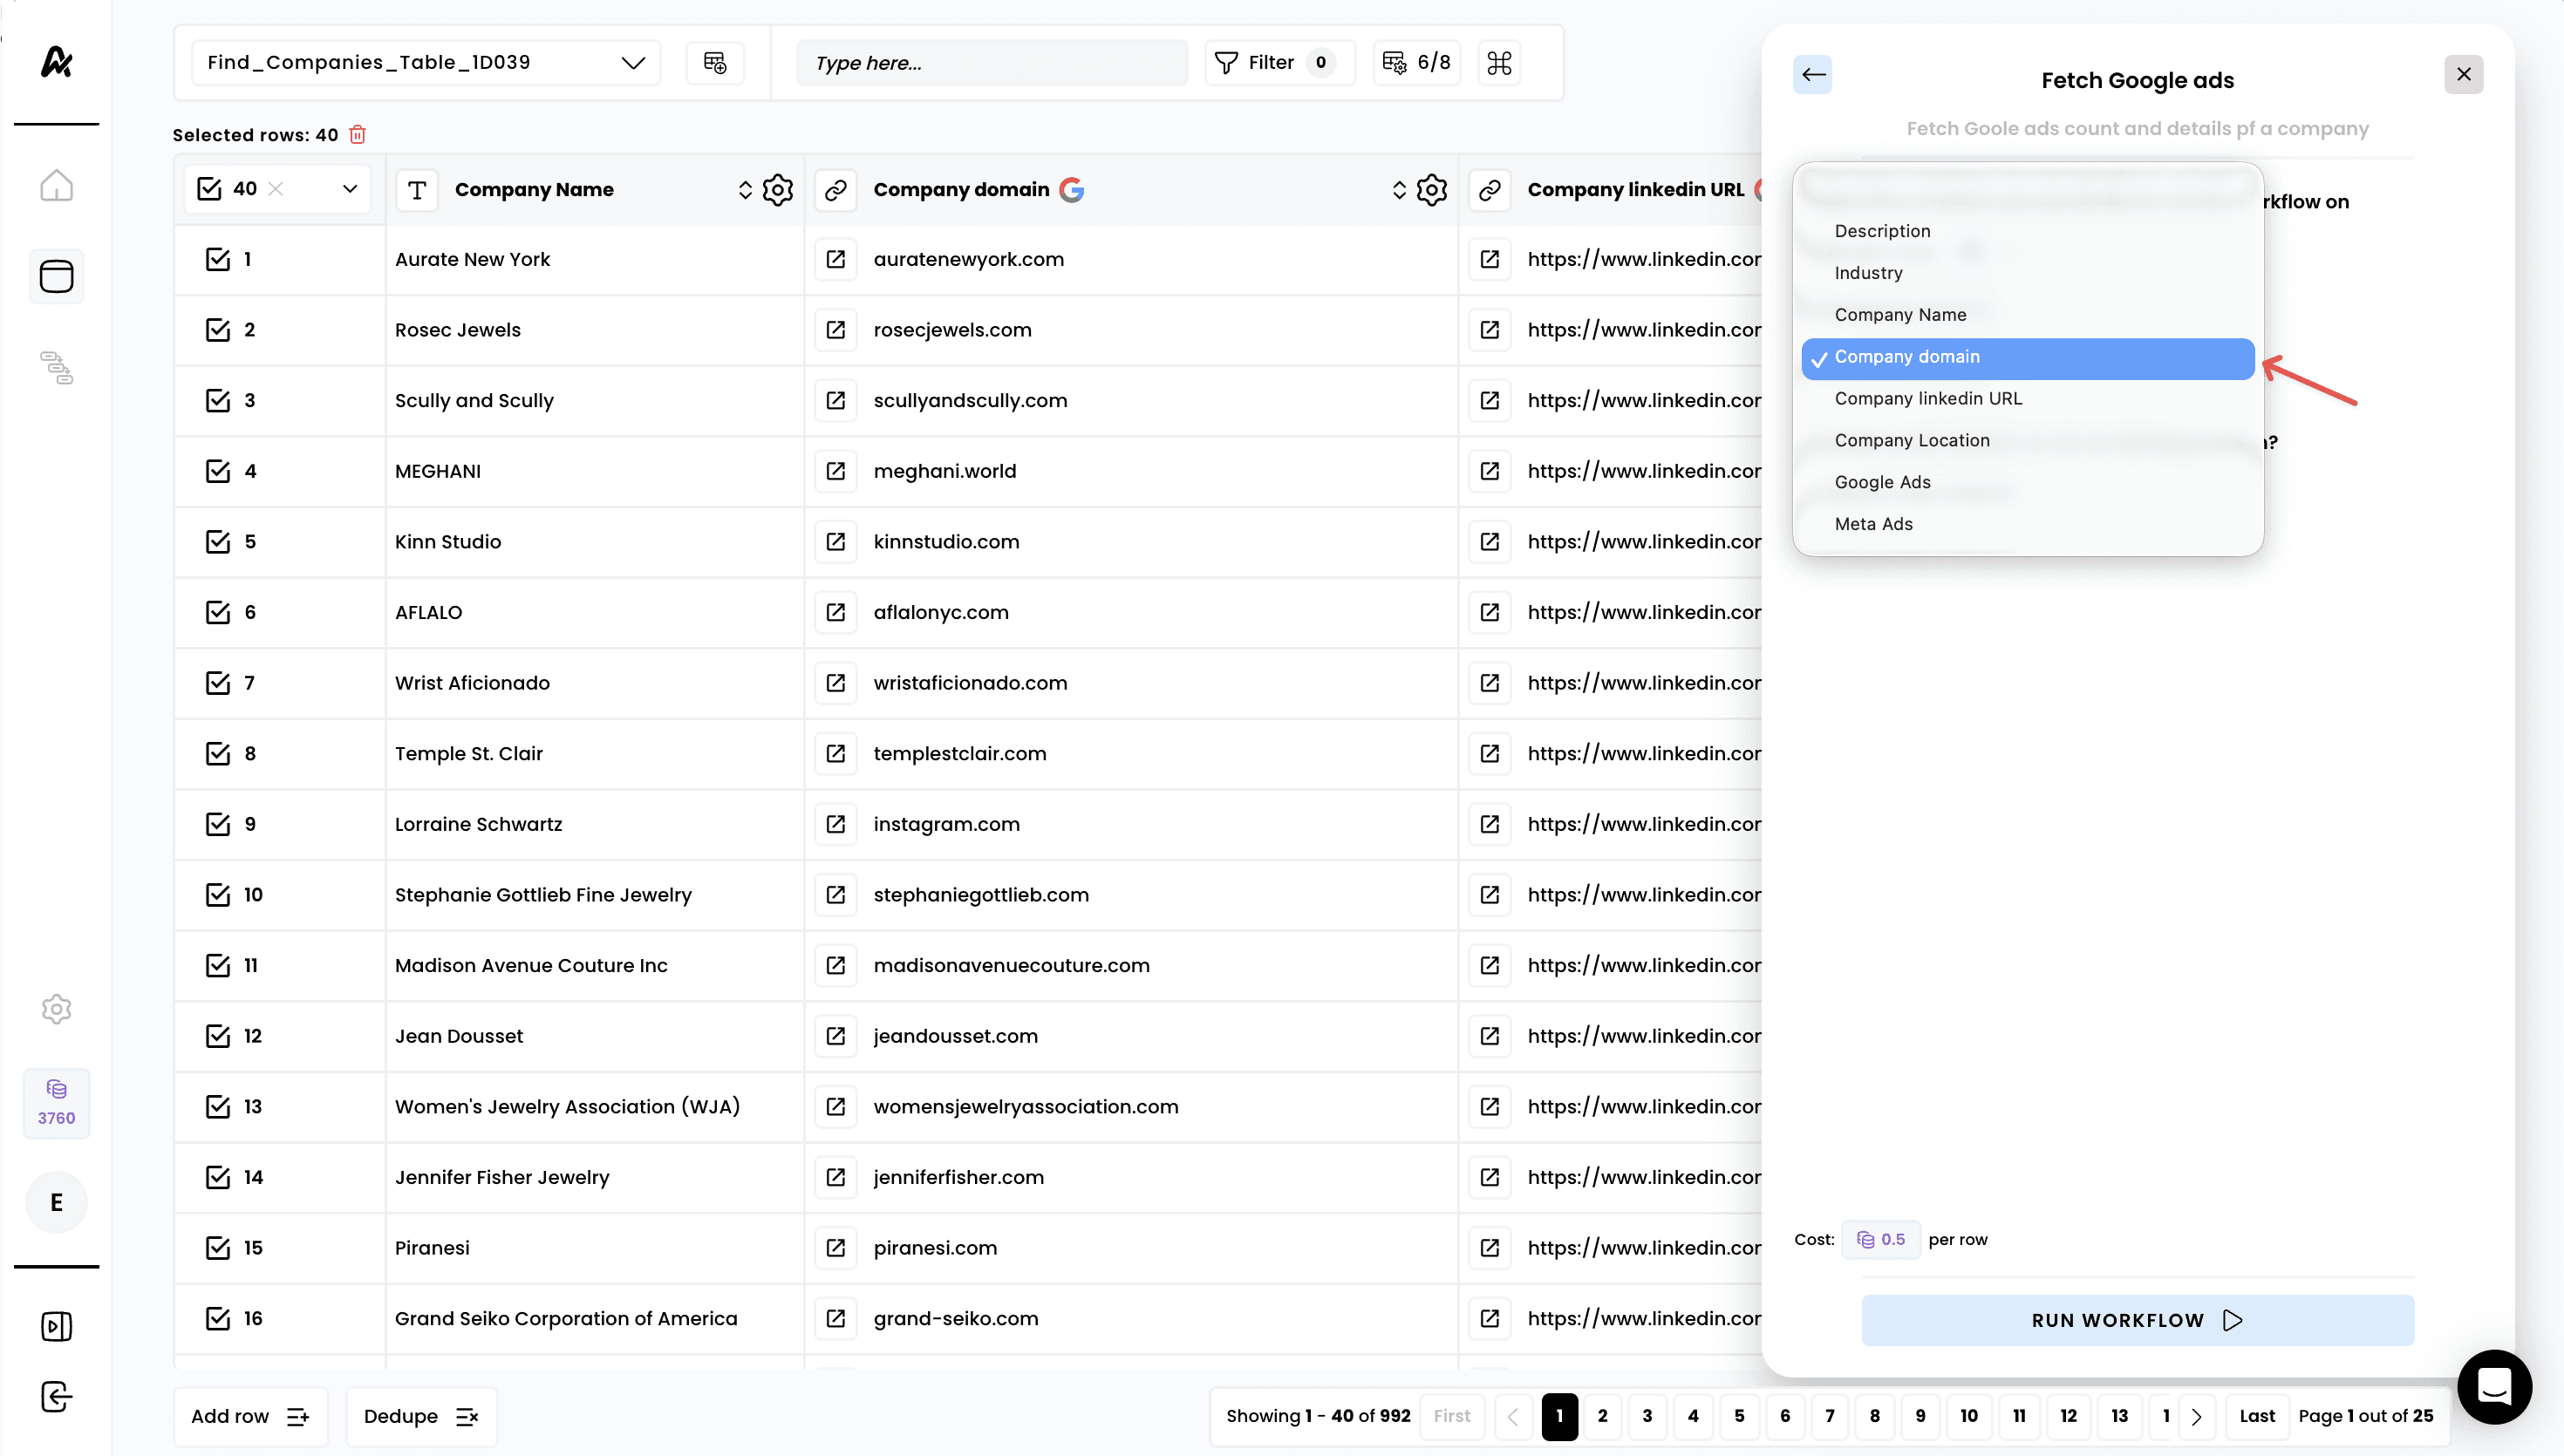Image resolution: width=2564 pixels, height=1456 pixels.
Task: Toggle the checkbox for row 7
Action: [x=218, y=683]
